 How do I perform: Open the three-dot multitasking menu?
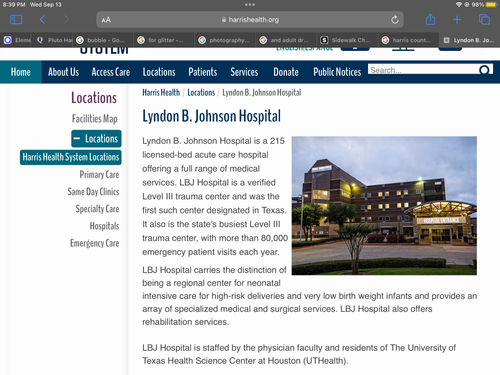(250, 5)
